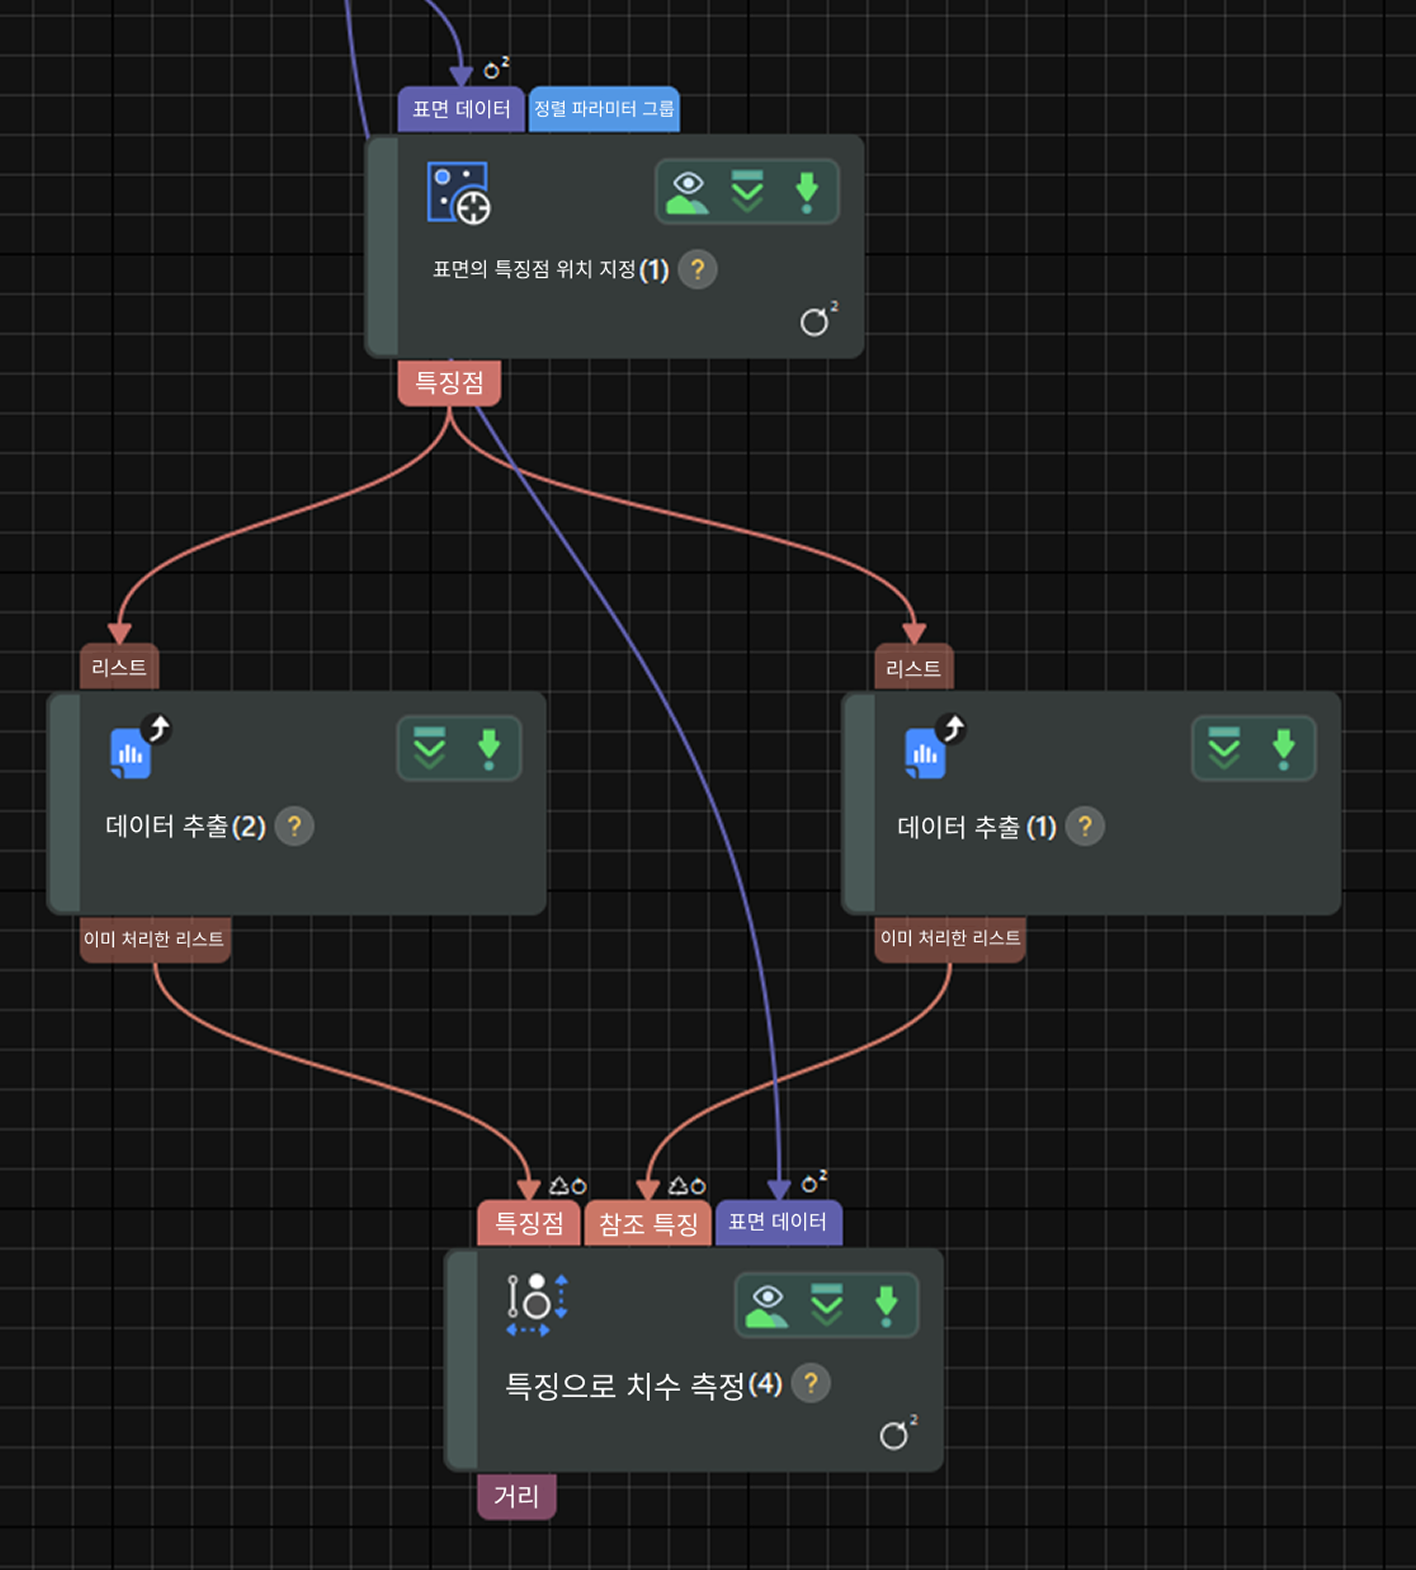The height and width of the screenshot is (1570, 1416).
Task: Select the 표면 데이터 input port at top
Action: coord(461,109)
